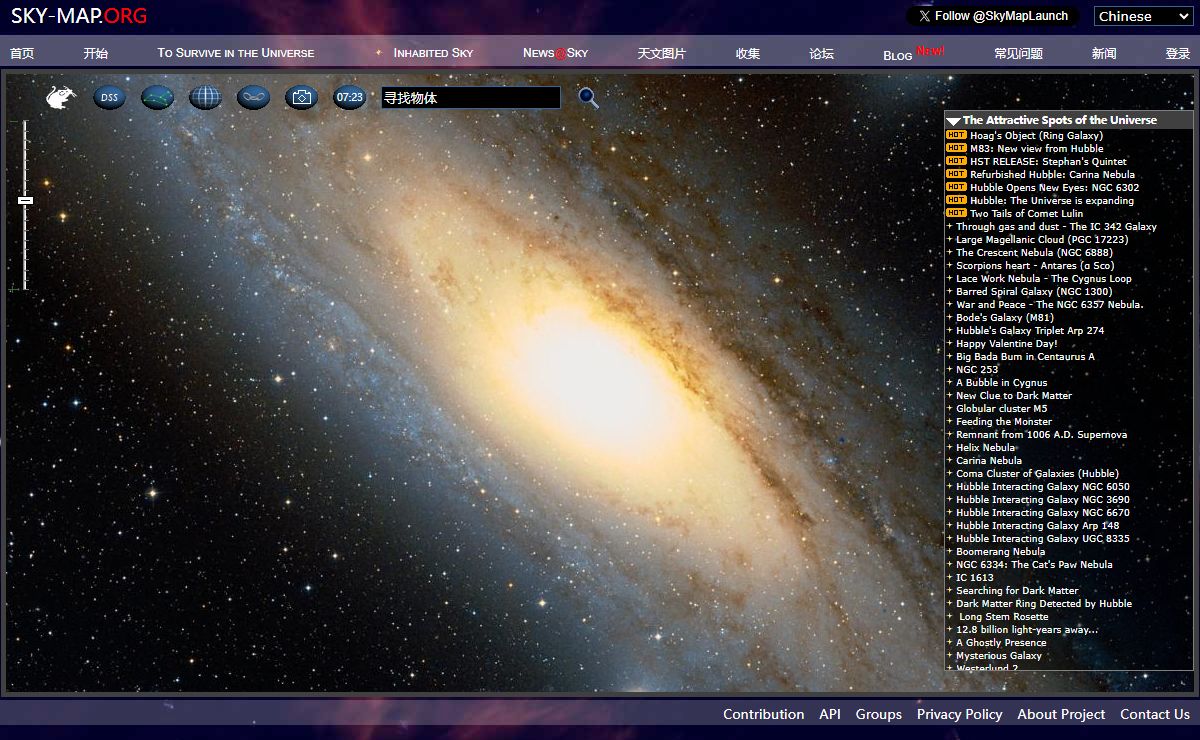Open the 新闻 news menu item
Image resolution: width=1200 pixels, height=740 pixels.
pyautogui.click(x=1104, y=53)
